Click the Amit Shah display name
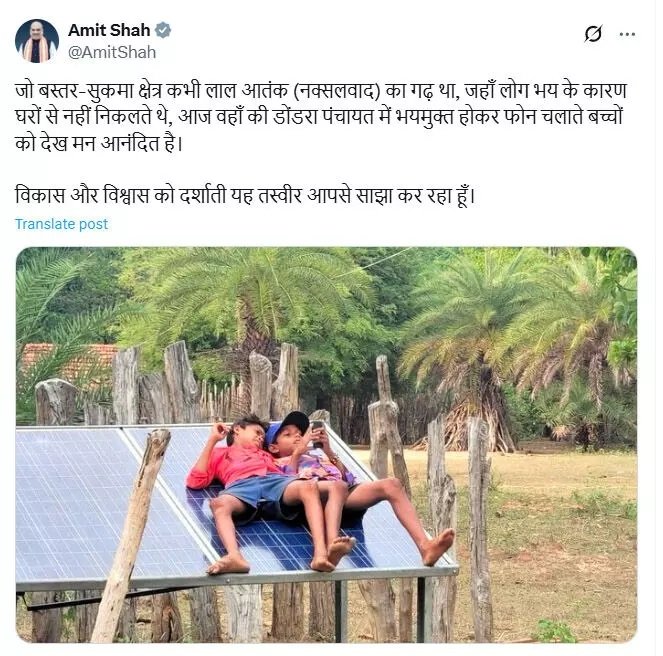This screenshot has width=663, height=656. pos(109,30)
